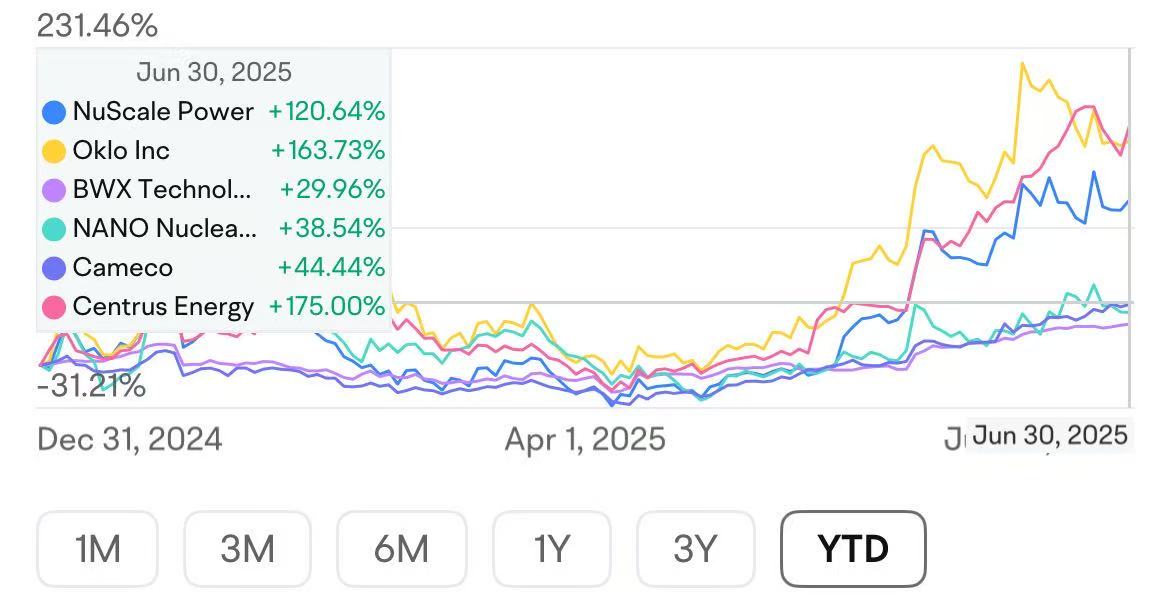
Task: Click the NuScale Power blue legend dot
Action: pyautogui.click(x=54, y=112)
